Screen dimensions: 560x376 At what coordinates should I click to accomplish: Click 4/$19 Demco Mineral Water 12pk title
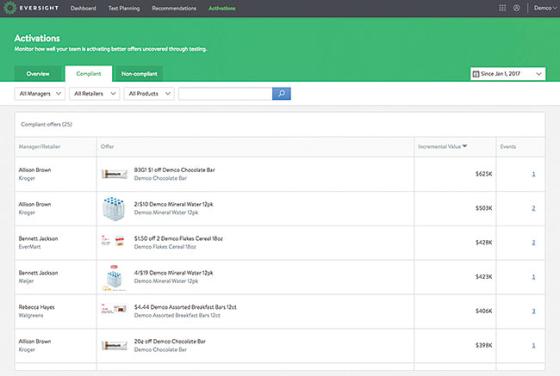tap(174, 273)
